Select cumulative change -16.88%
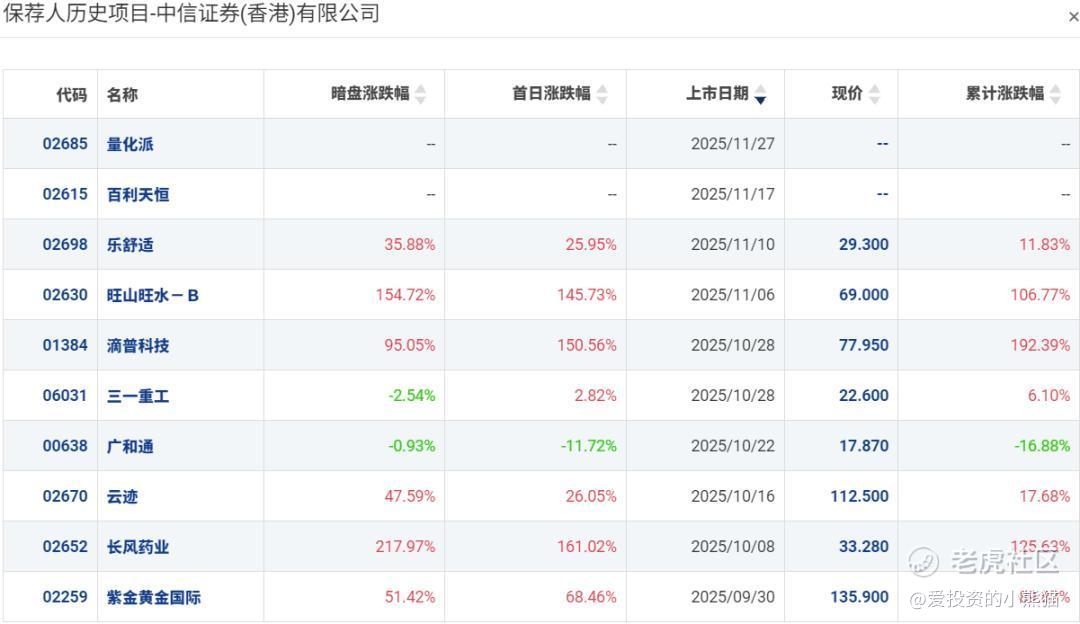1080x624 pixels. (x=1042, y=446)
